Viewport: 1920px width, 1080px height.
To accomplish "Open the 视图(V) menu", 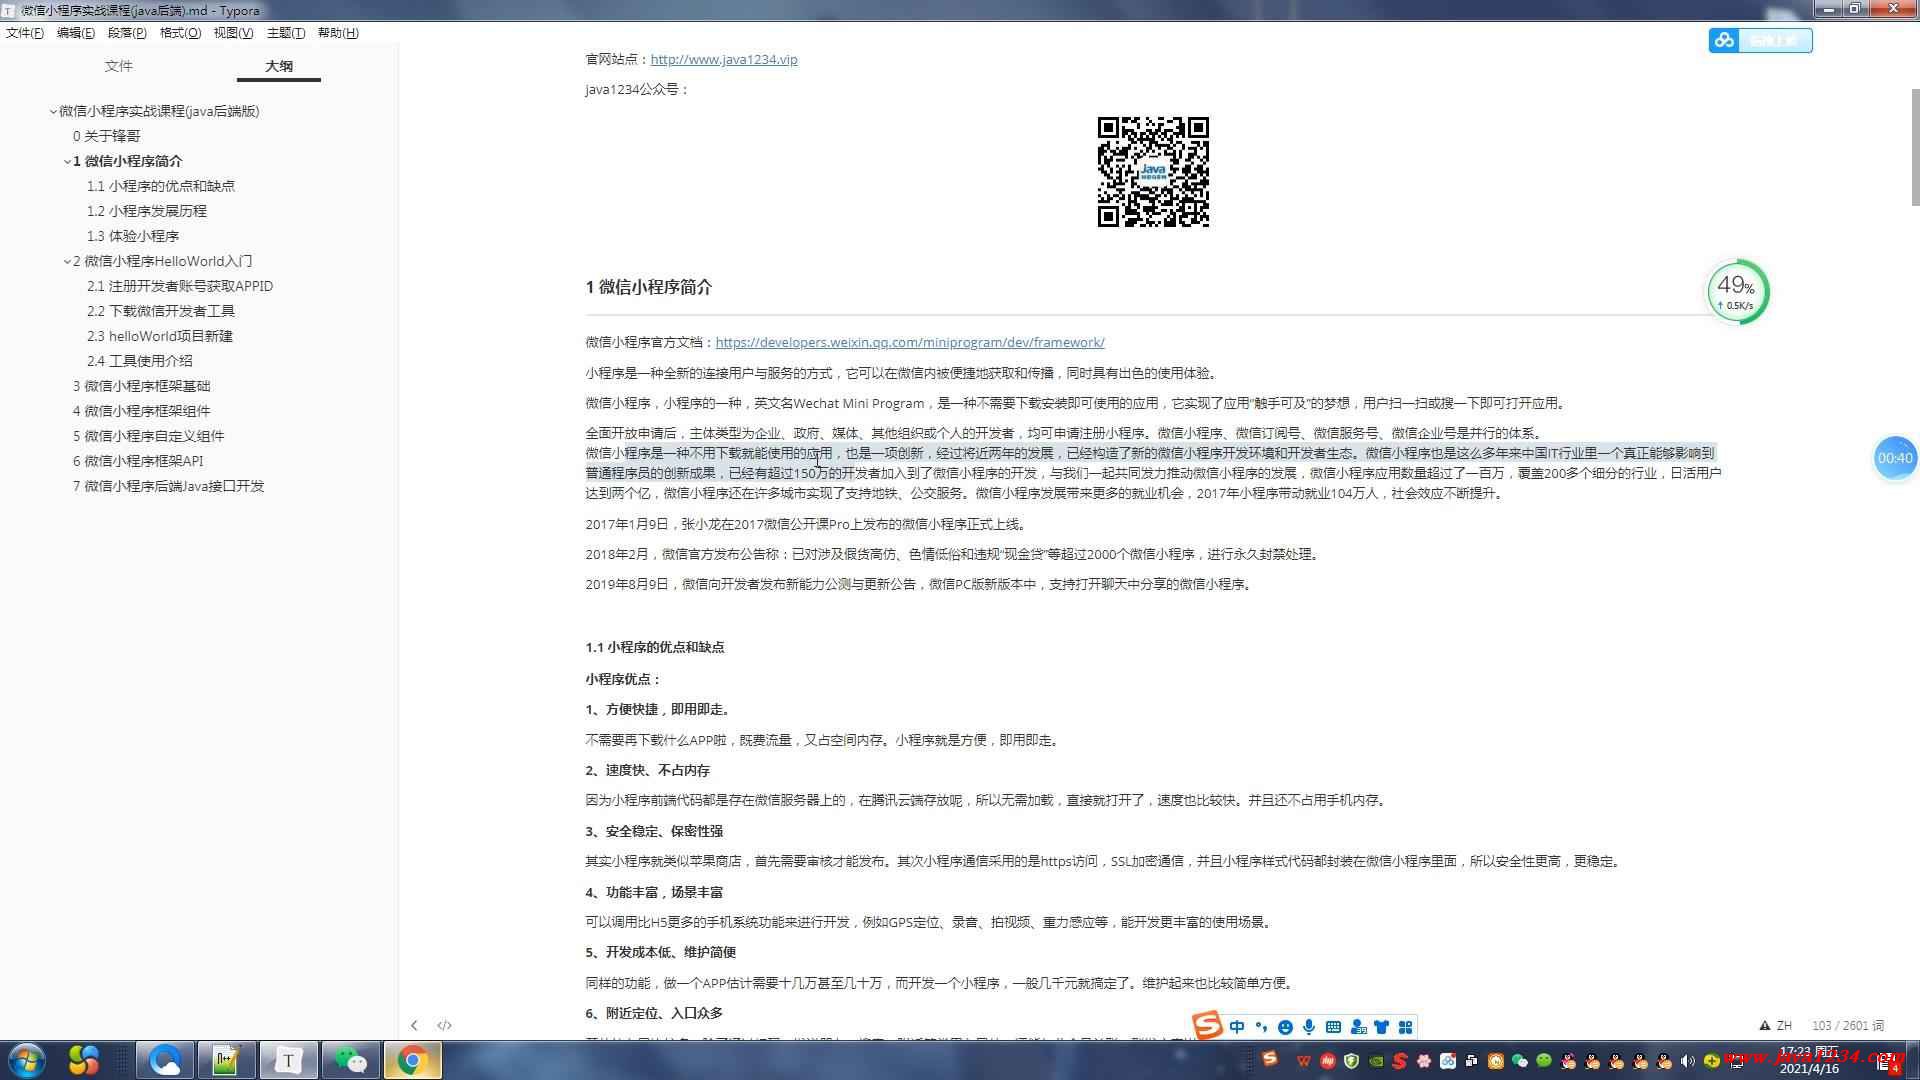I will 233,33.
